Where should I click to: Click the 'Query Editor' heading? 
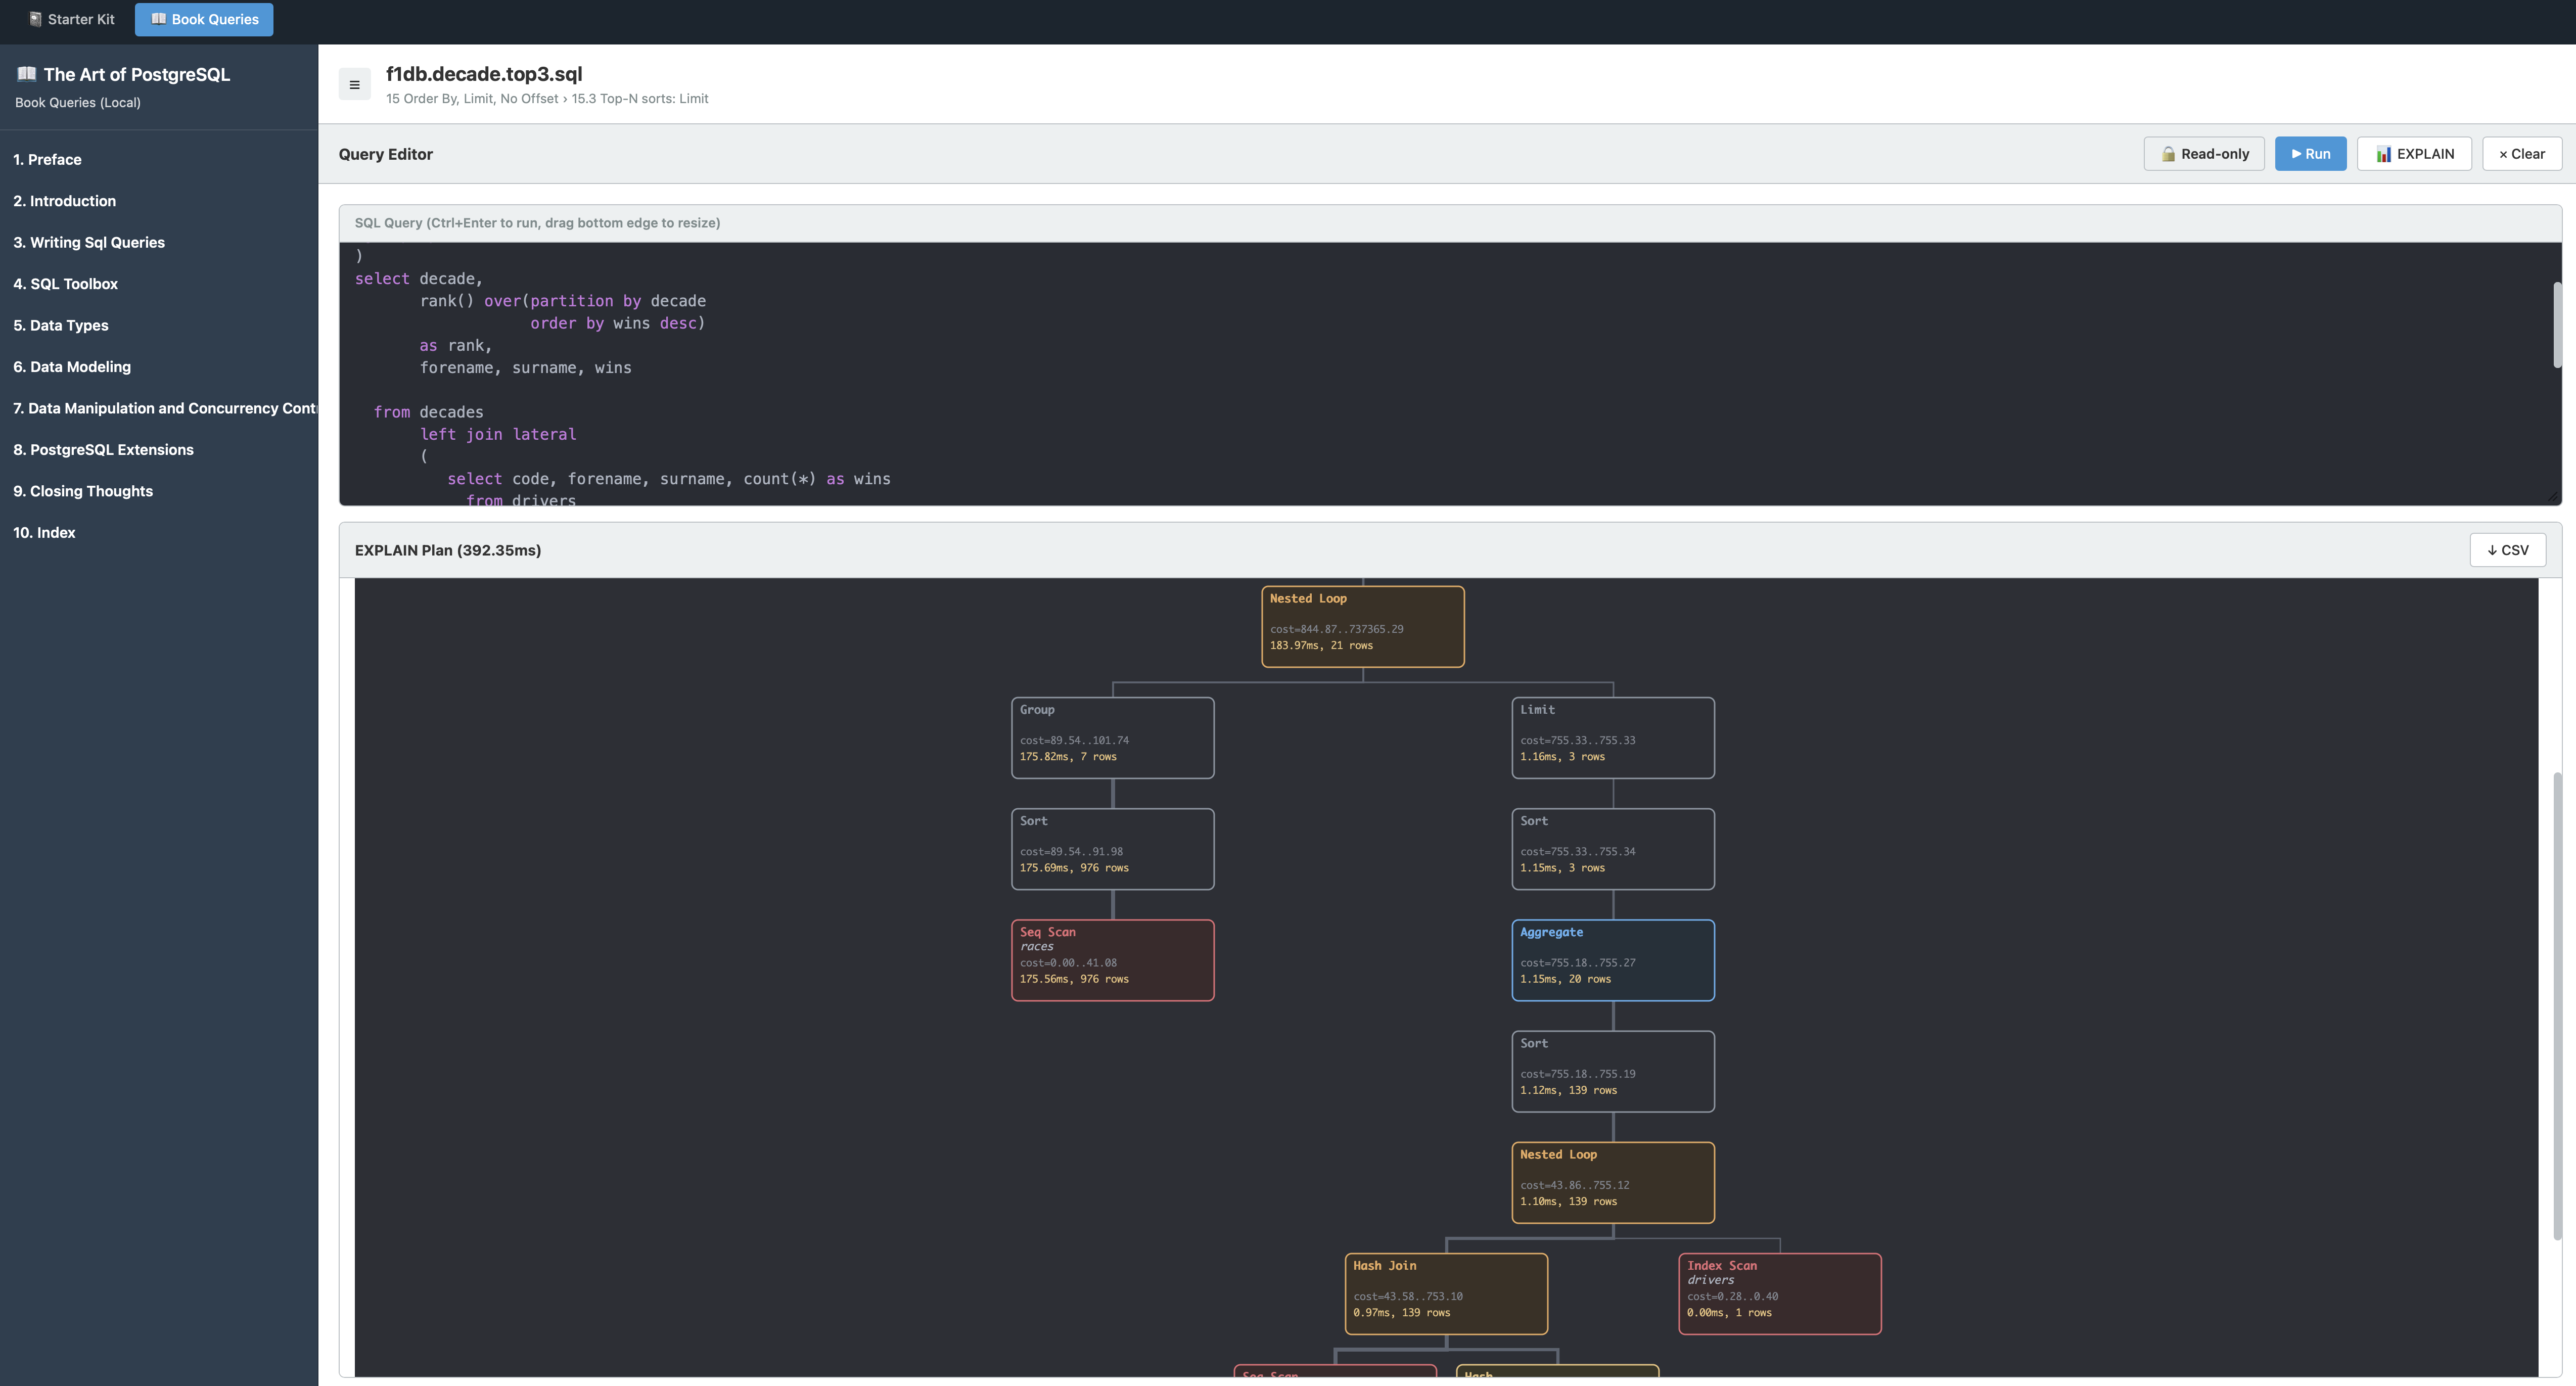[386, 154]
